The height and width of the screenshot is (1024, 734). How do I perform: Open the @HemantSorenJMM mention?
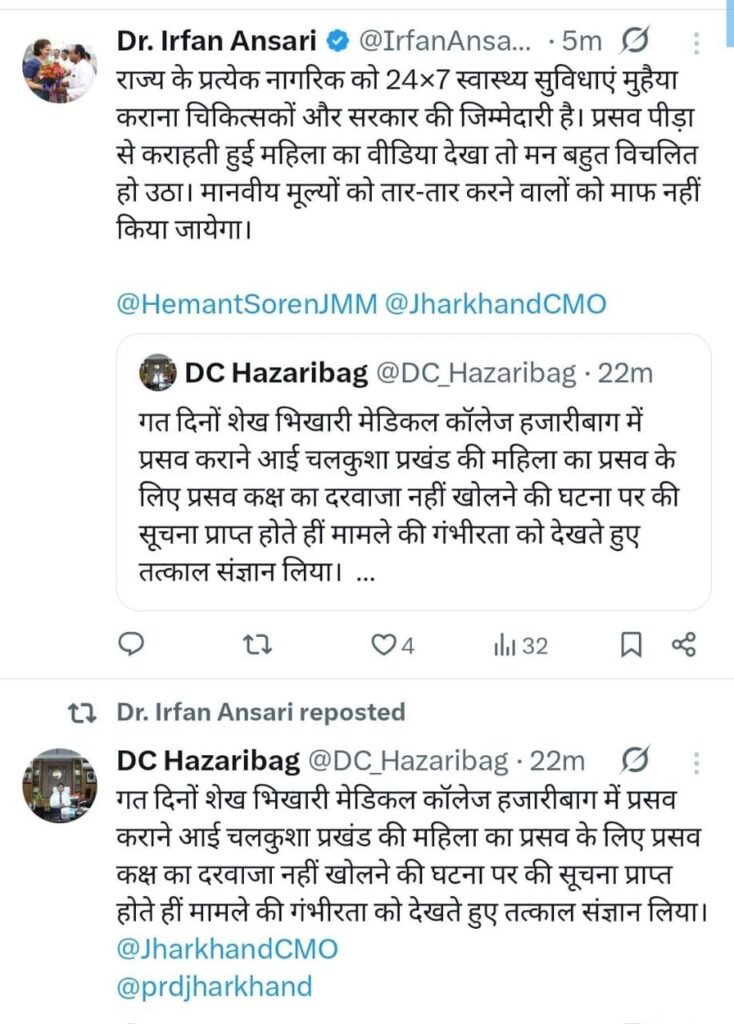[248, 304]
